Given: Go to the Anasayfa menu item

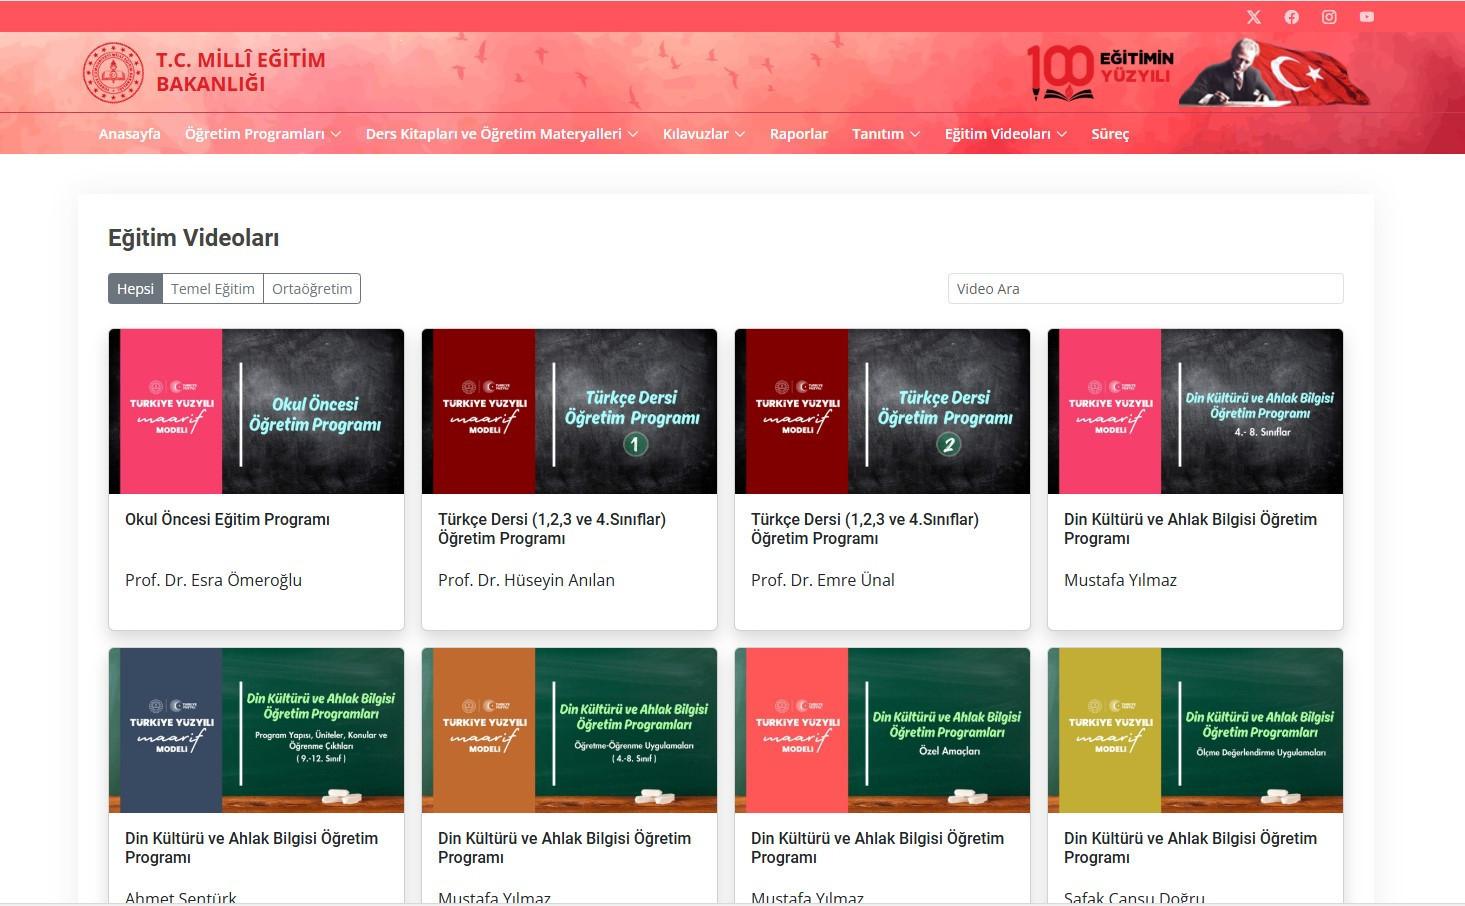Looking at the screenshot, I should tap(129, 134).
